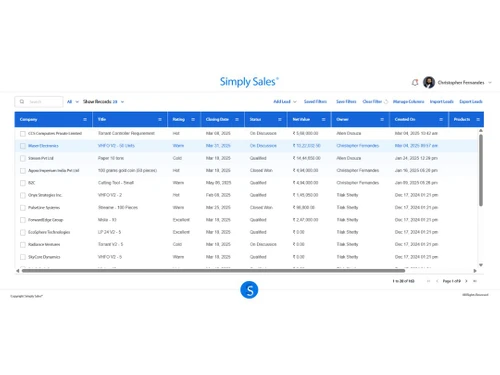Open the Rating column menu icon
Screen dimensions: 500x375
[x=193, y=119]
